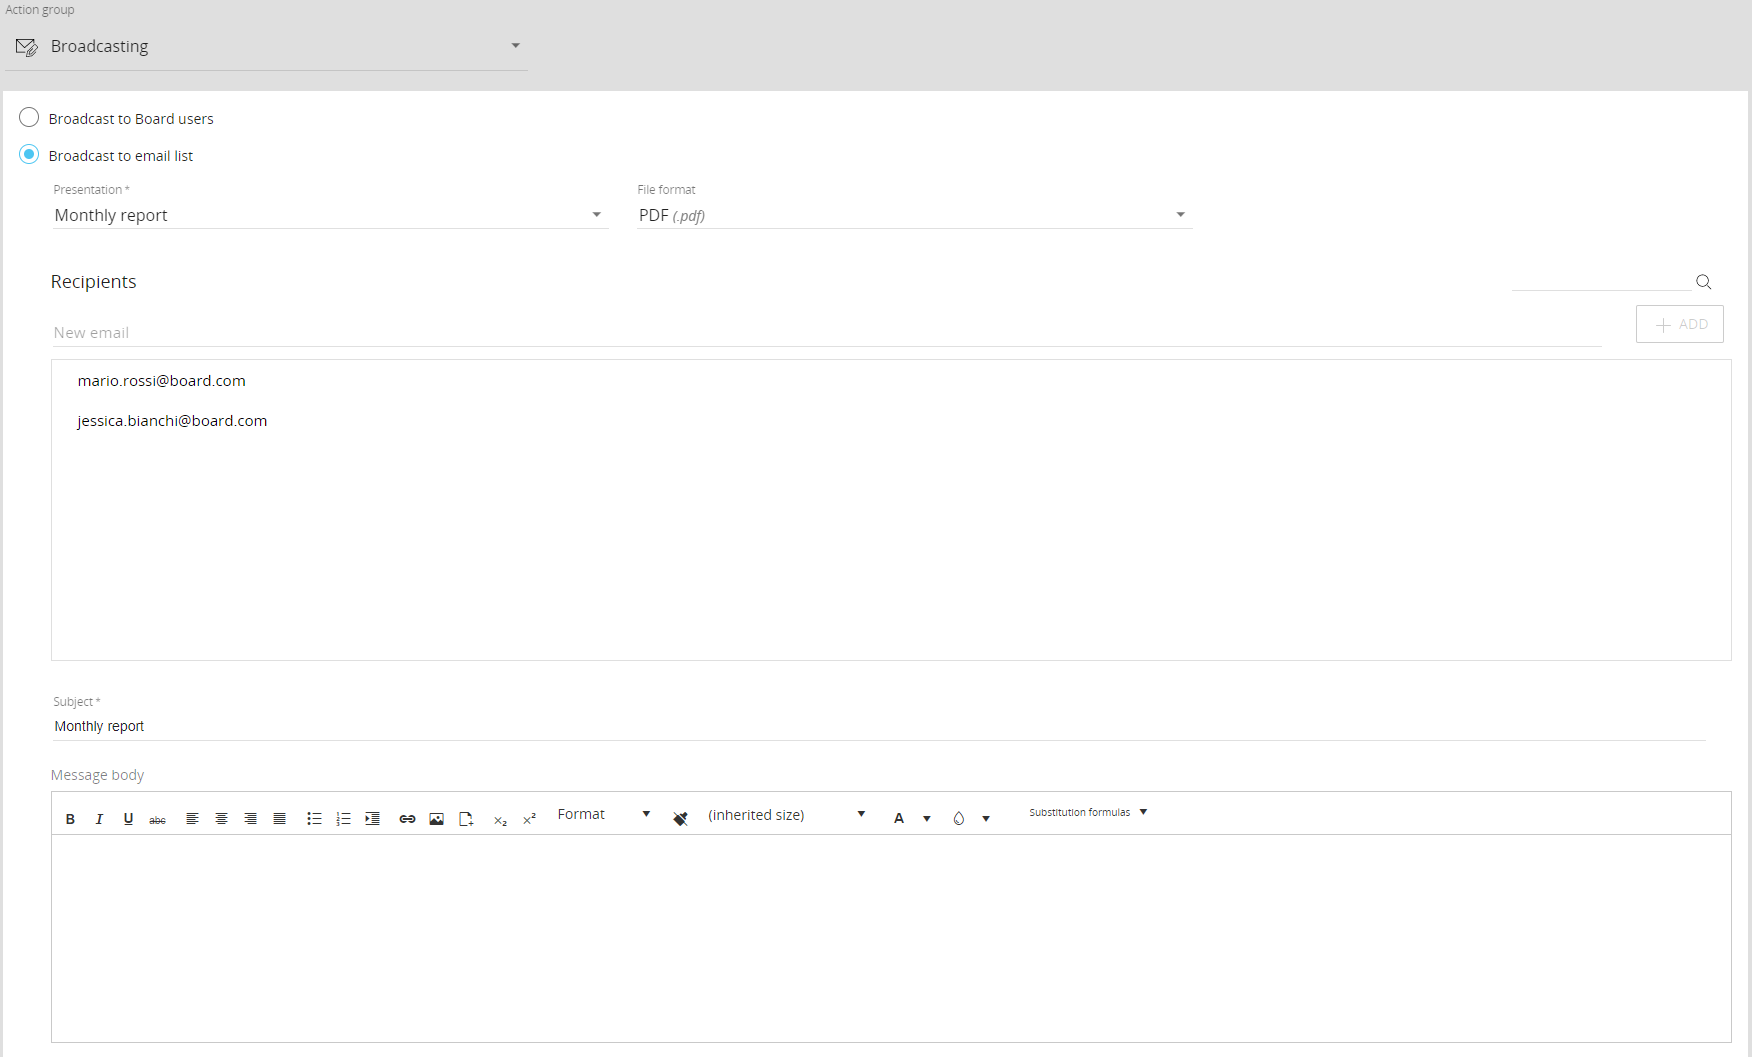Apply strikethrough formatting
This screenshot has height=1057, width=1752.
[x=157, y=819]
